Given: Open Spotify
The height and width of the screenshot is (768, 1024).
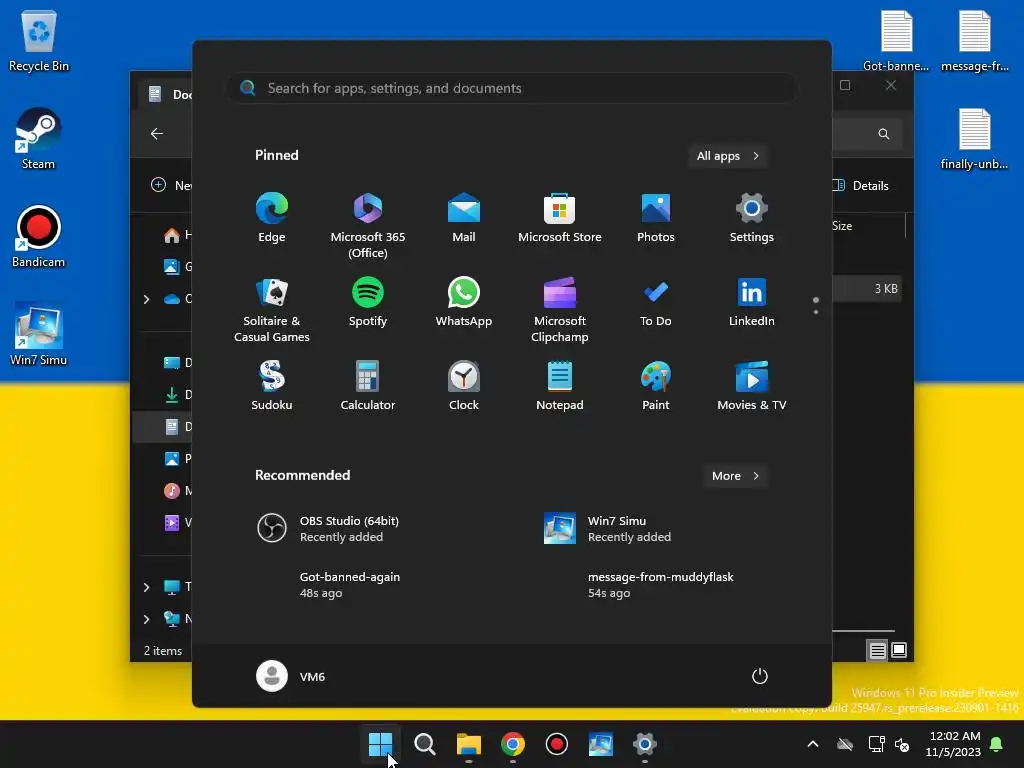Looking at the screenshot, I should (x=368, y=302).
